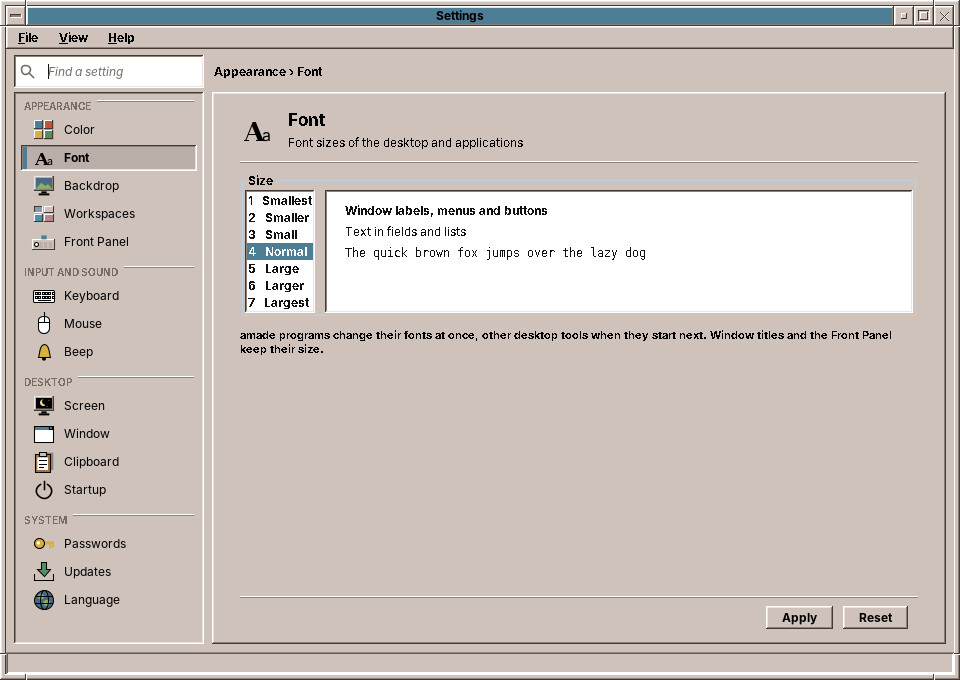
Task: Click the search magnifier icon
Action: tap(28, 72)
